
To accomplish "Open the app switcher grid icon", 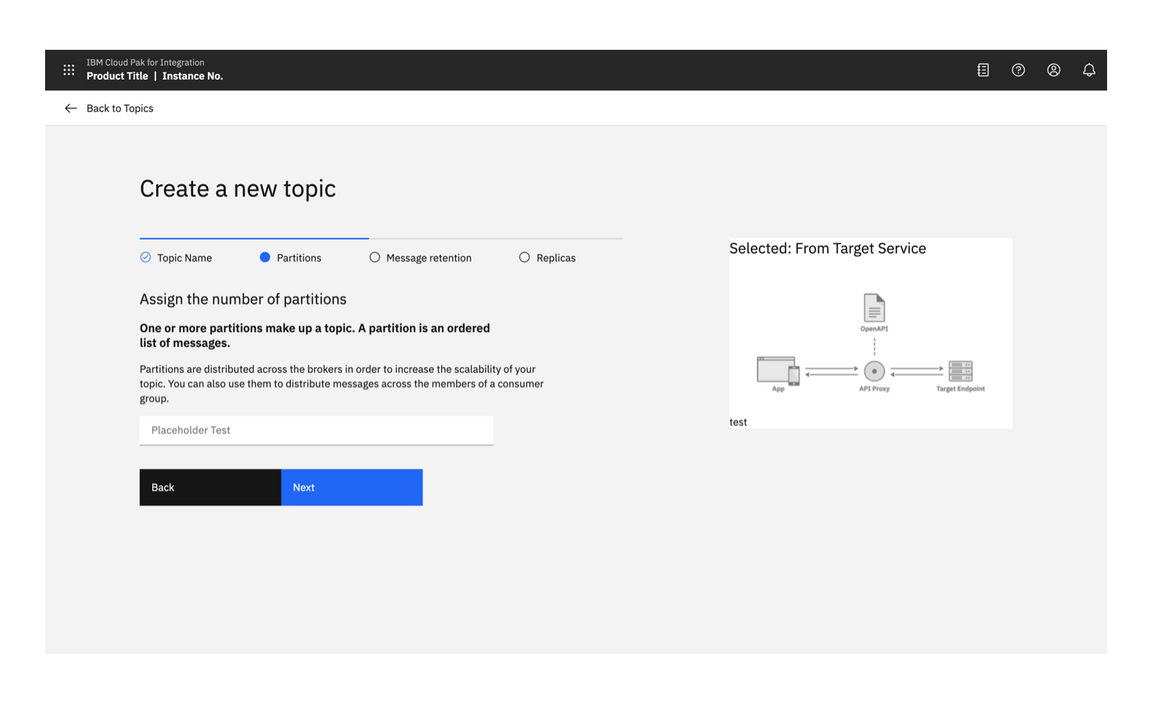I will click(69, 70).
